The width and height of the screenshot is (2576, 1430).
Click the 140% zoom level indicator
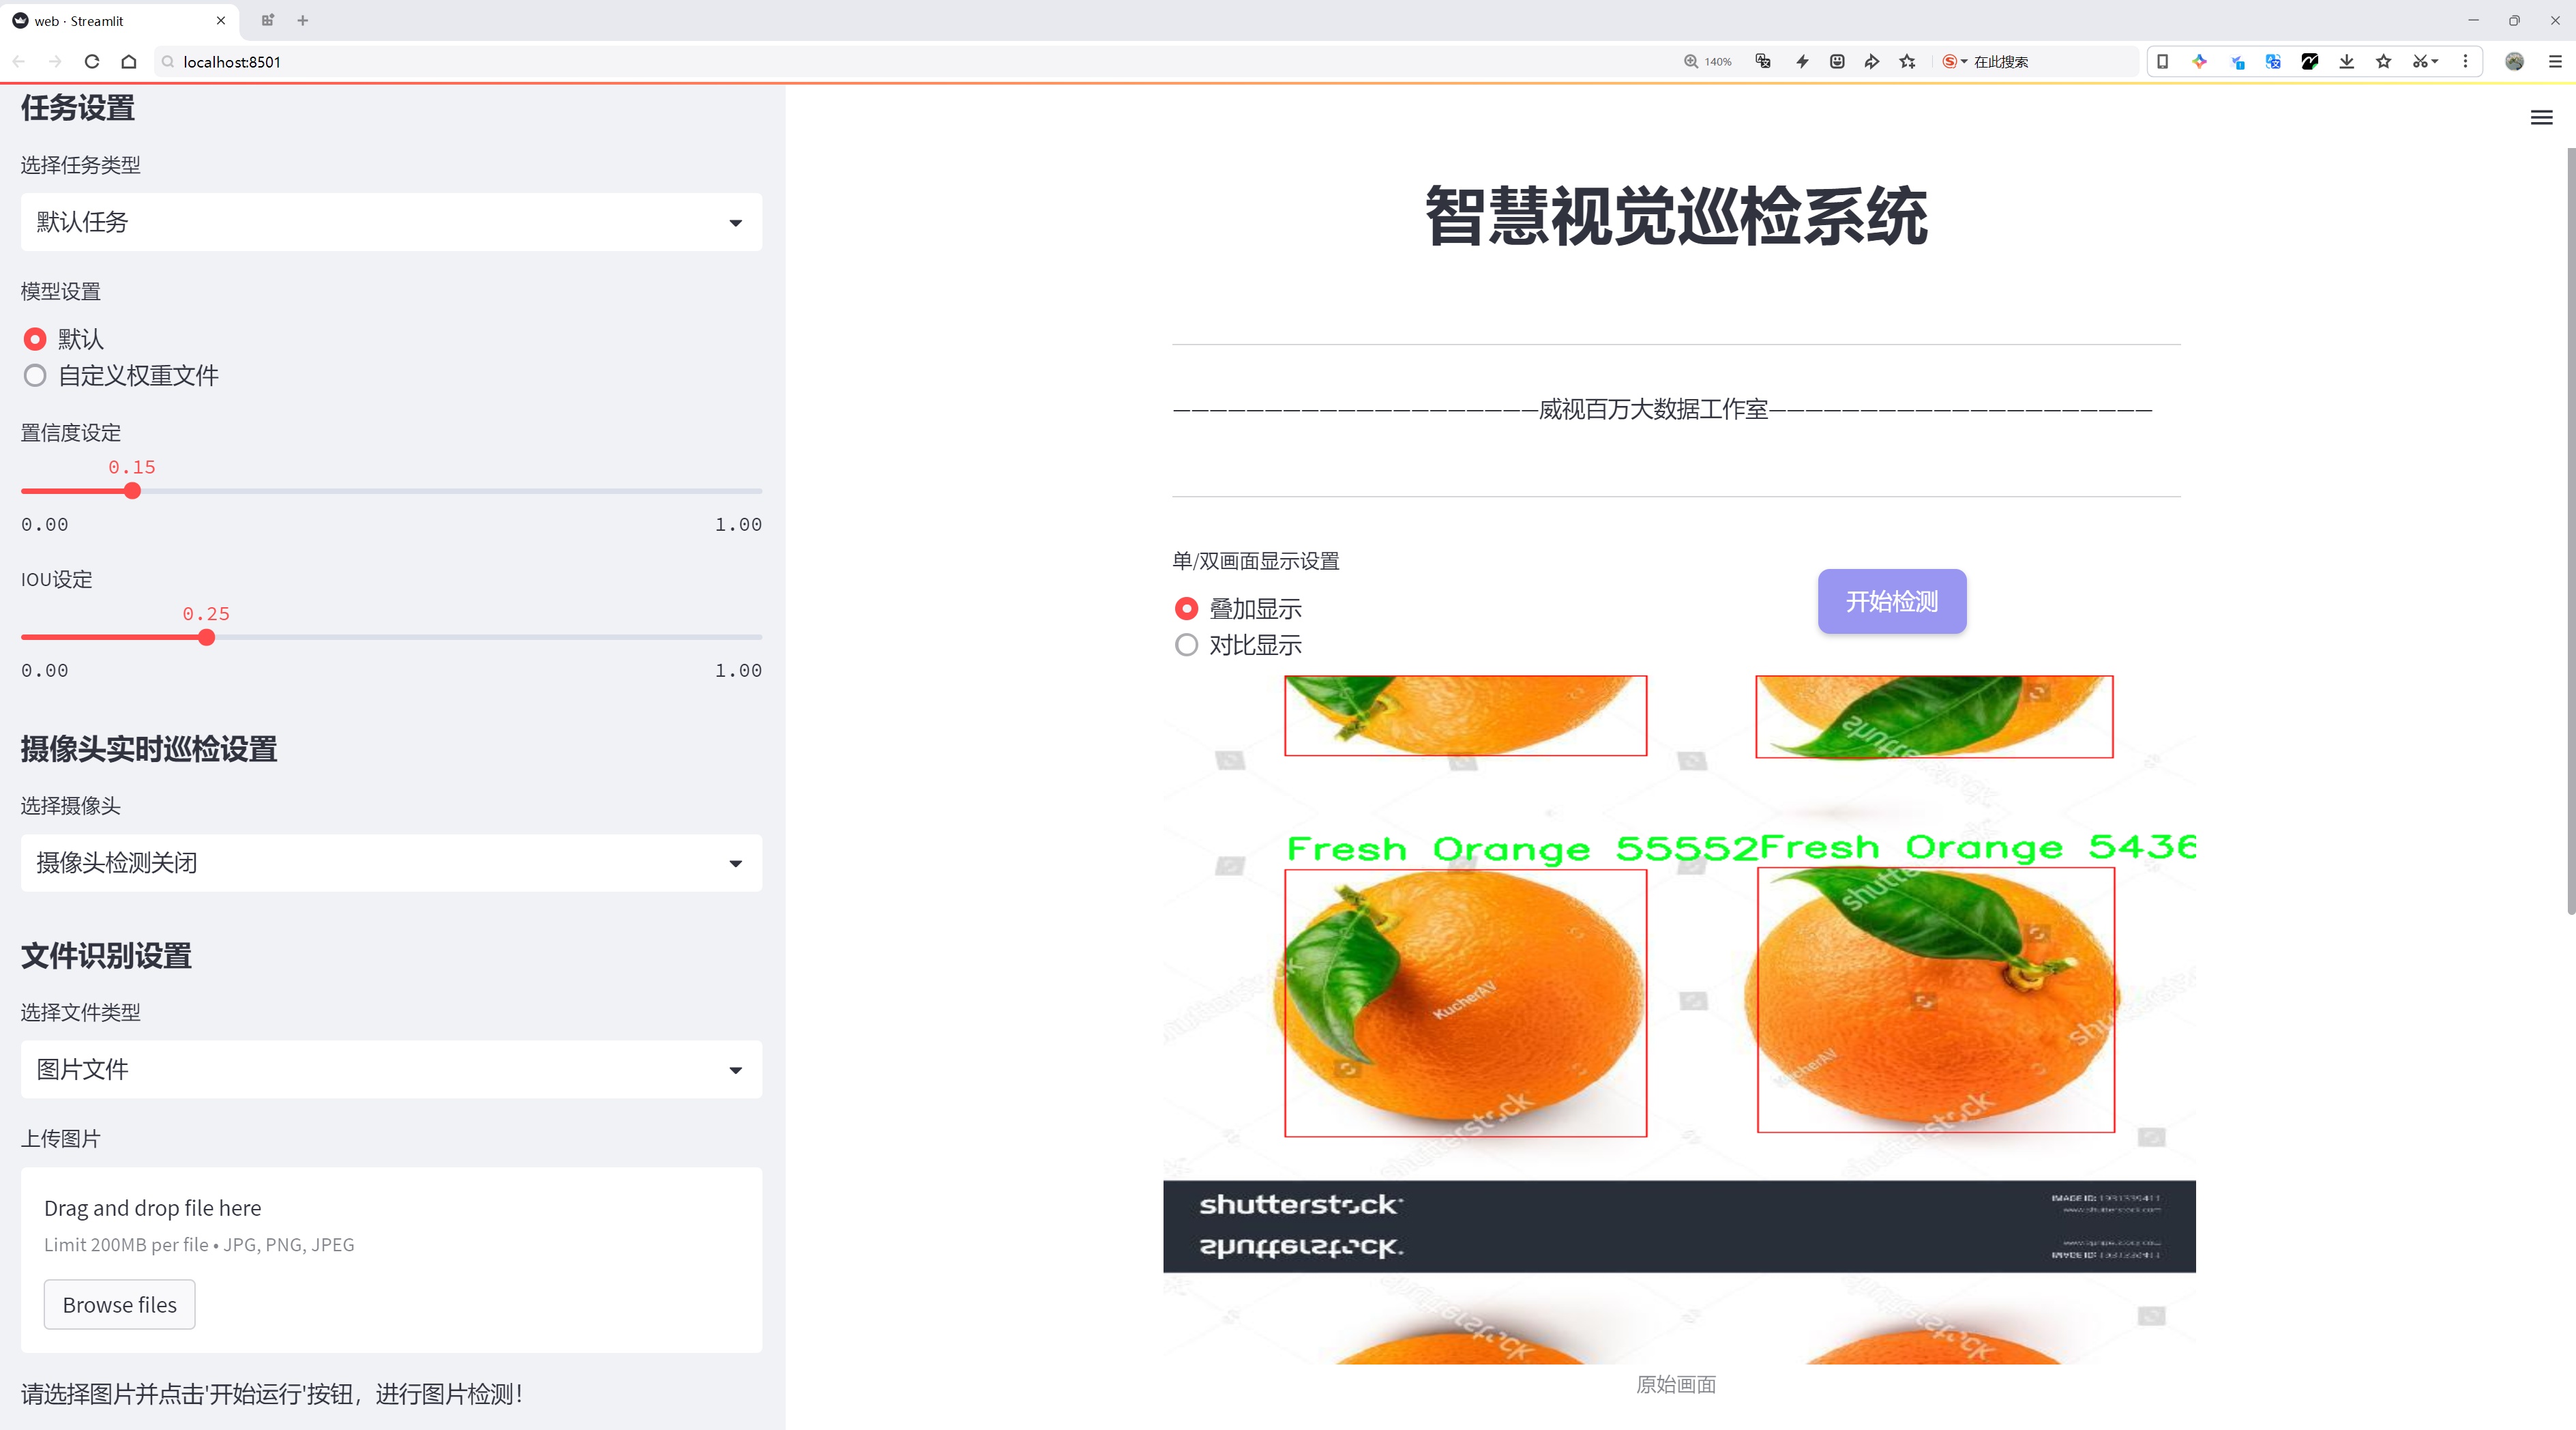1708,61
